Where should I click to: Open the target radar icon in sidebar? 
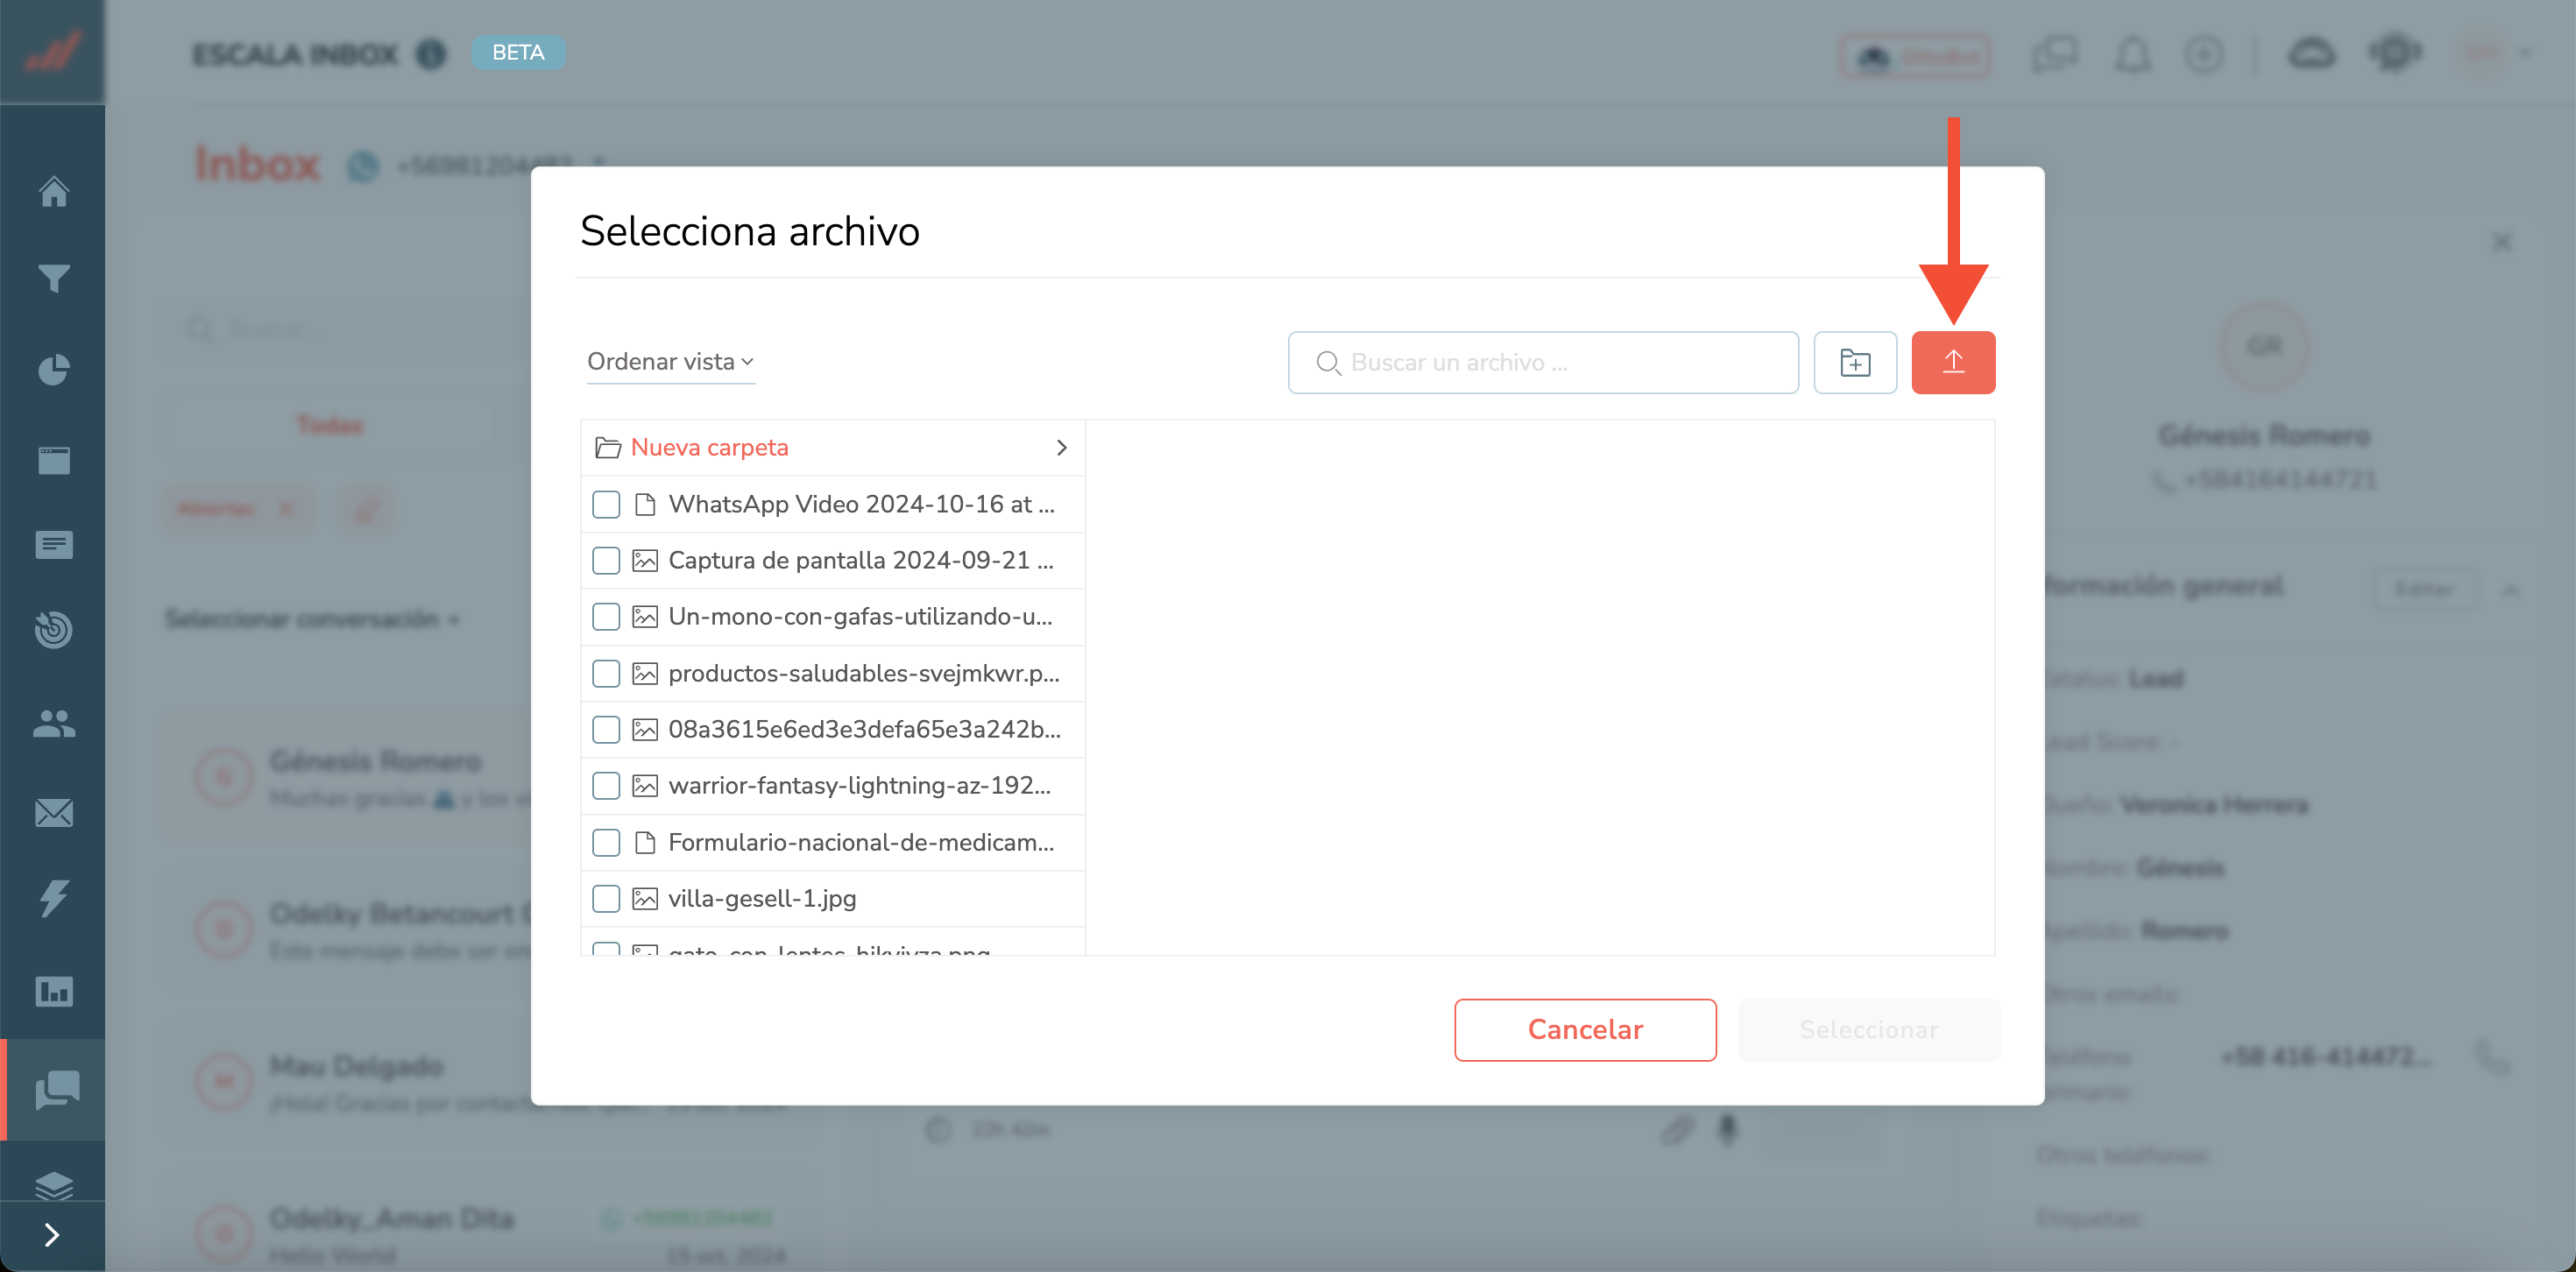53,630
